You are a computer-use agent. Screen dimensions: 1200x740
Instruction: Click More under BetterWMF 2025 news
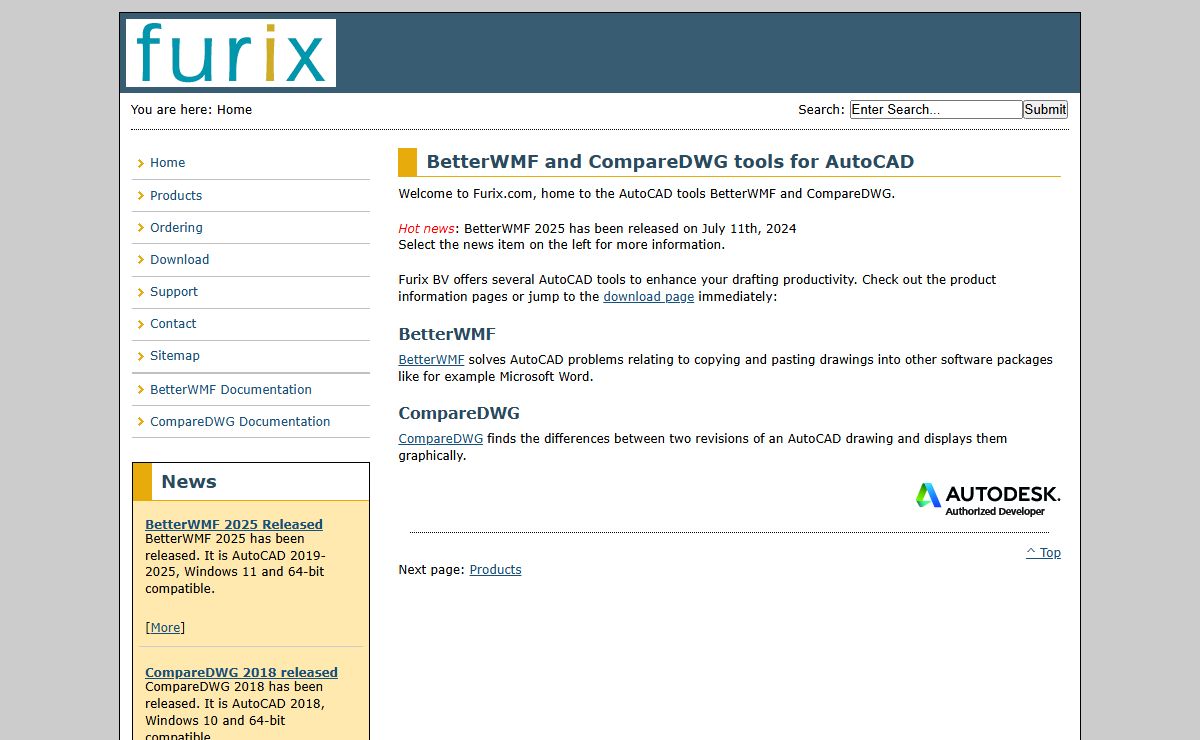click(165, 628)
